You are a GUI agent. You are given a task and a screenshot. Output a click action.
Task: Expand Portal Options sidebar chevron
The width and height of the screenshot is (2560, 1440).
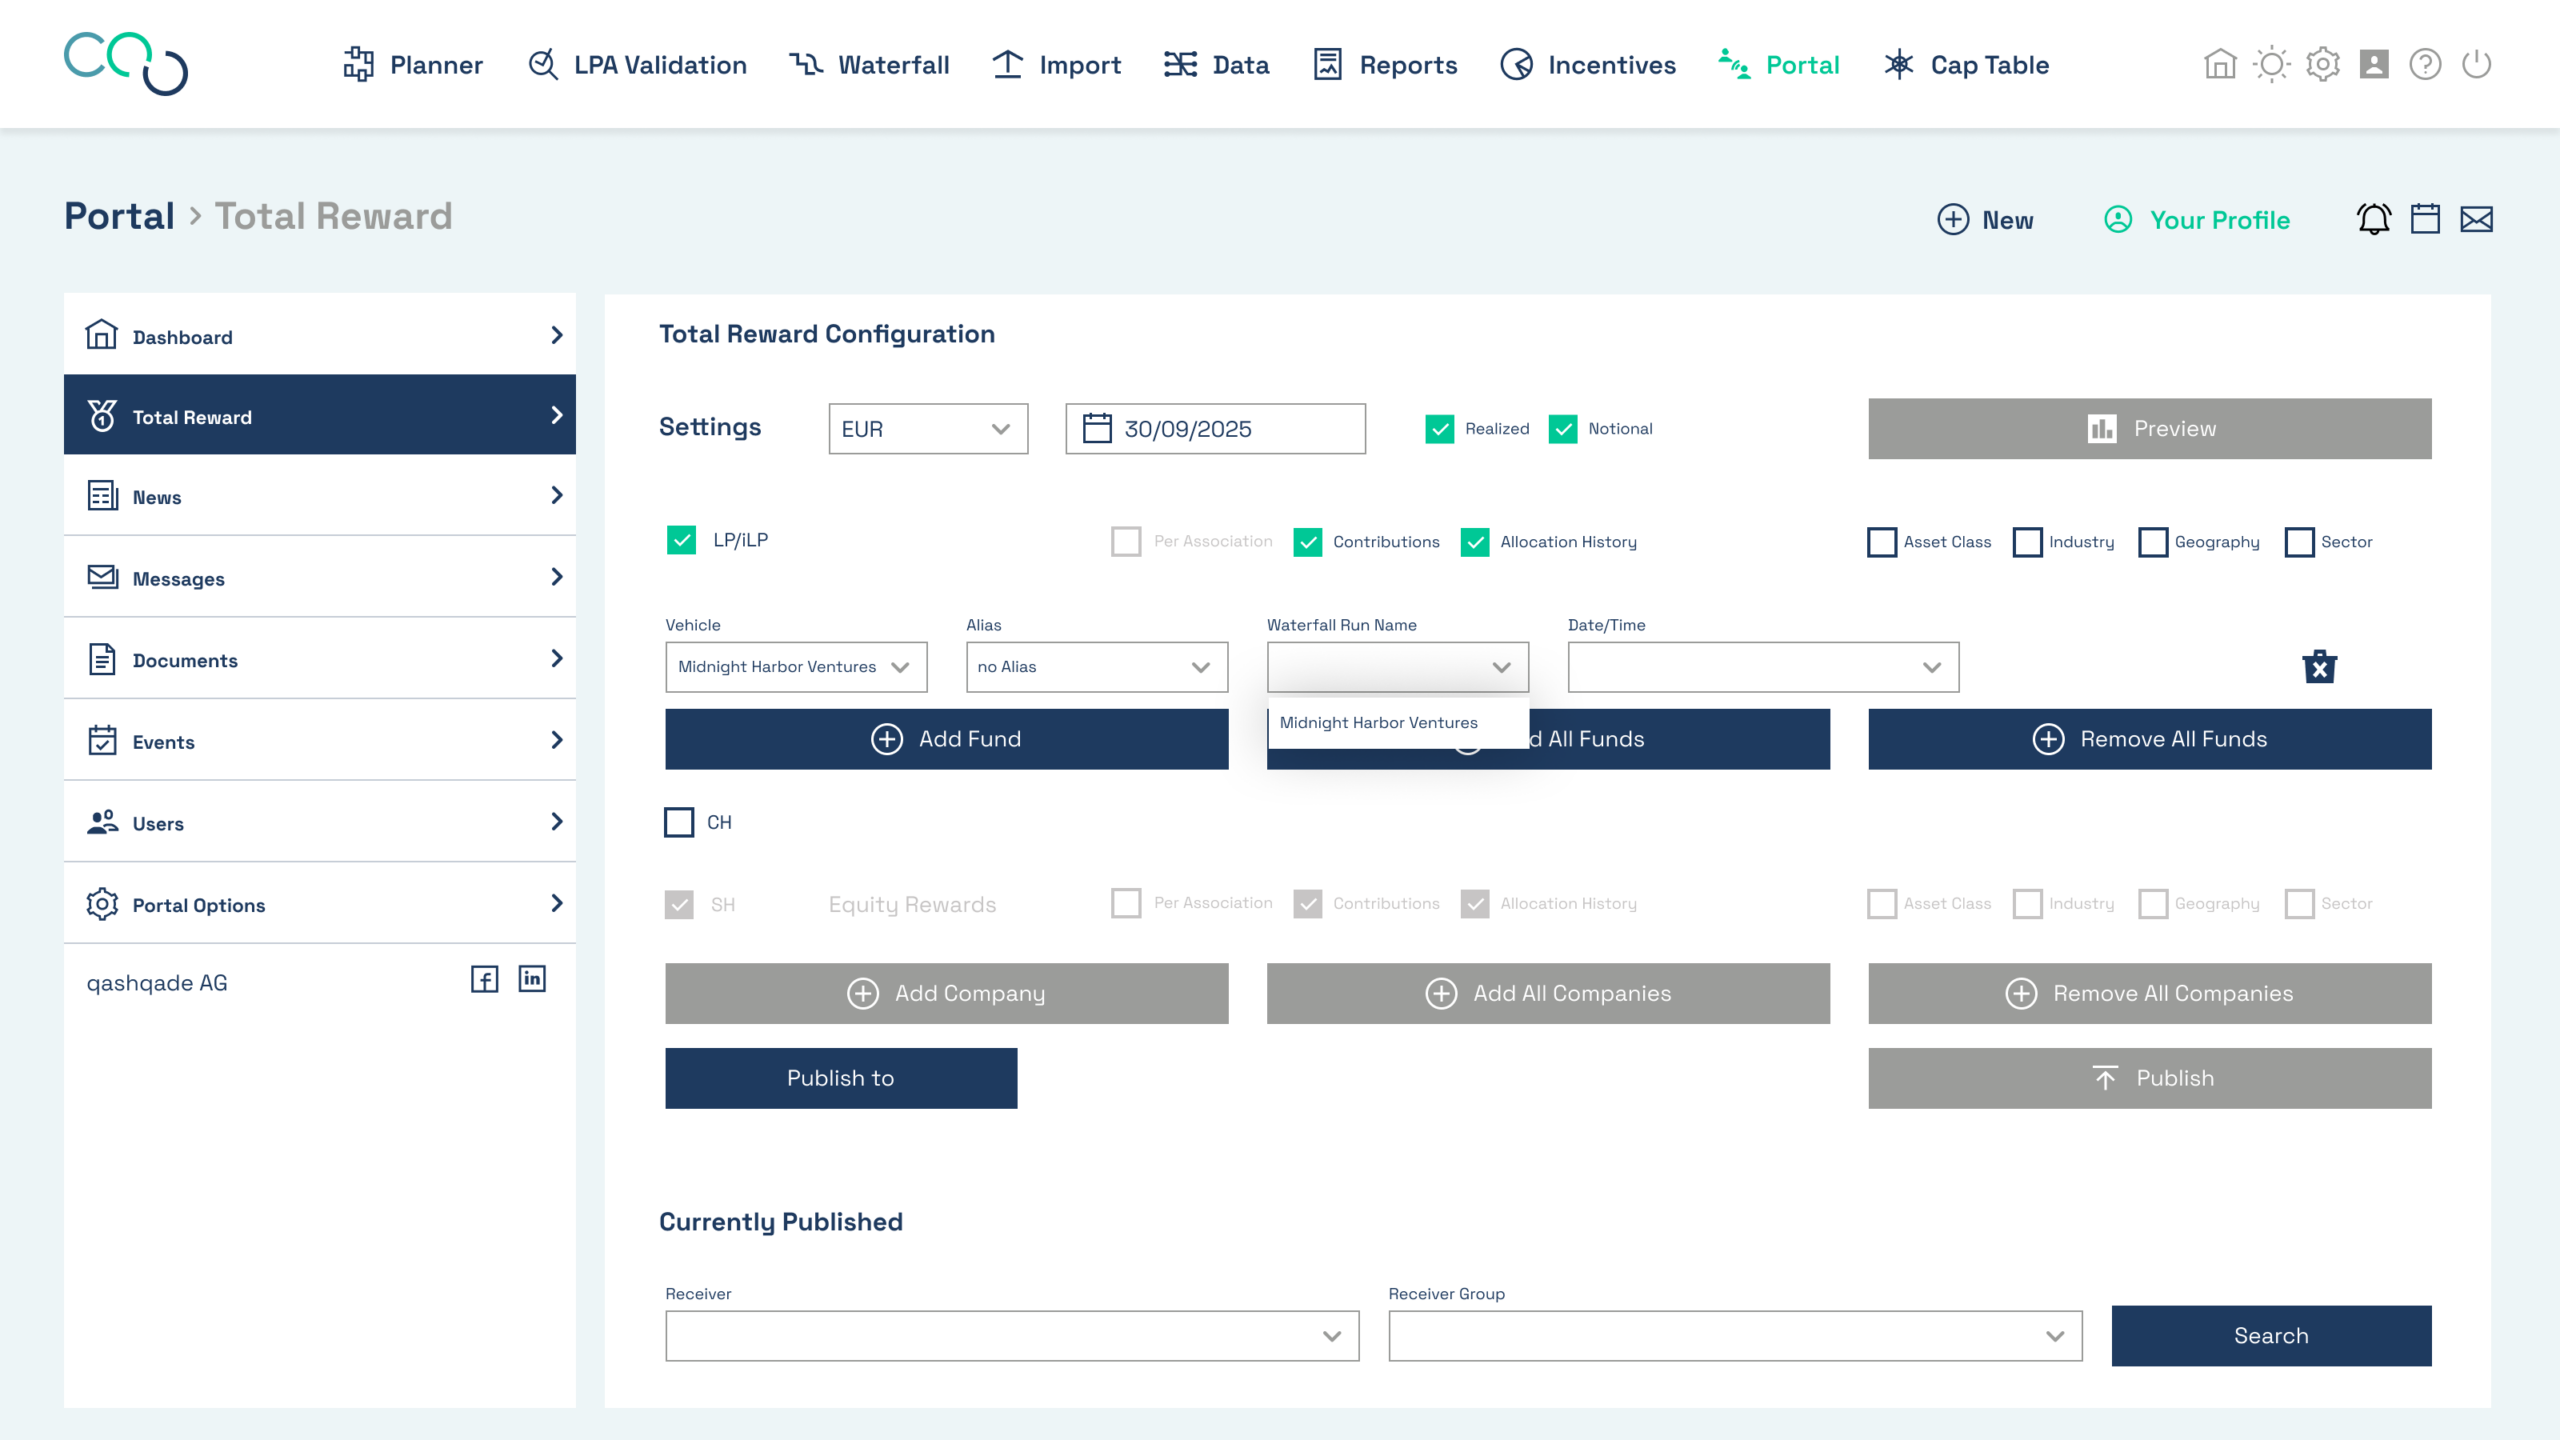[557, 904]
